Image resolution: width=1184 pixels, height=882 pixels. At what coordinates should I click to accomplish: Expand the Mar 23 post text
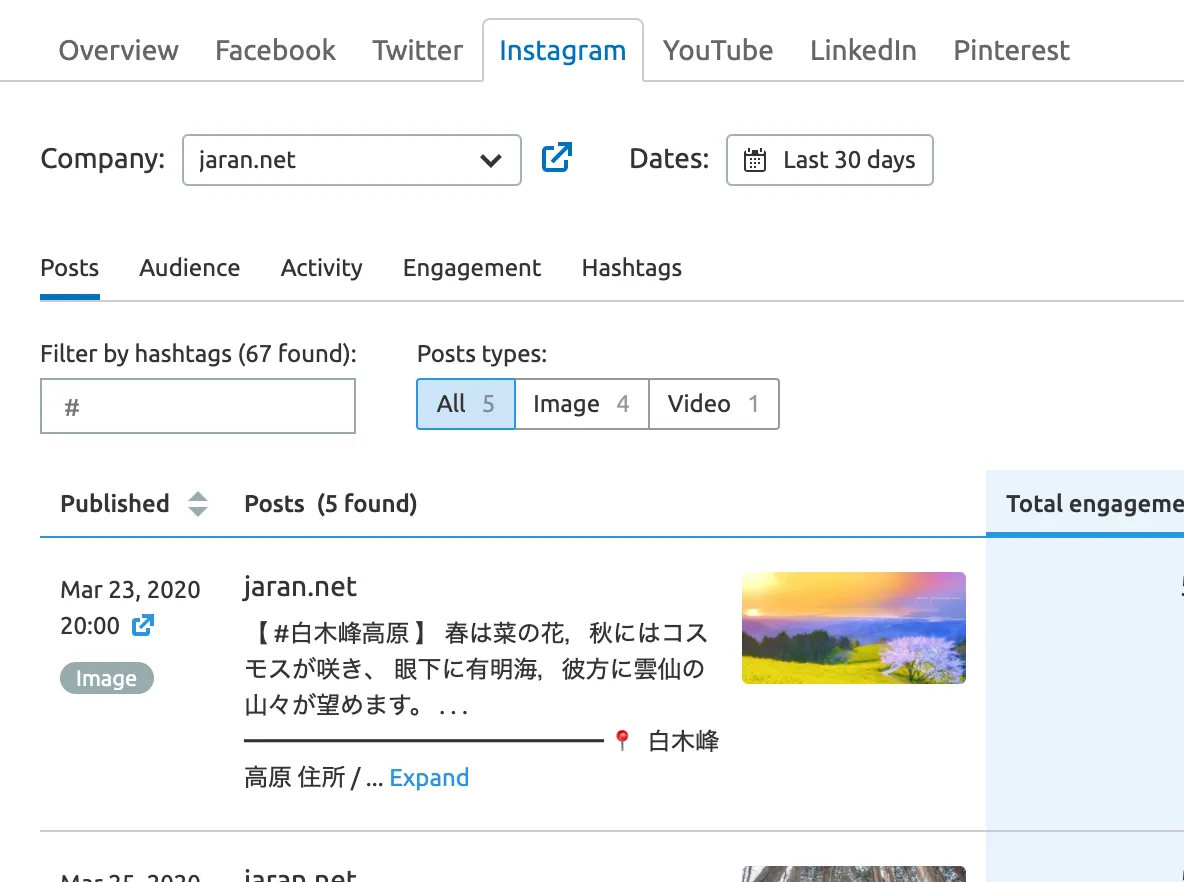[x=429, y=777]
